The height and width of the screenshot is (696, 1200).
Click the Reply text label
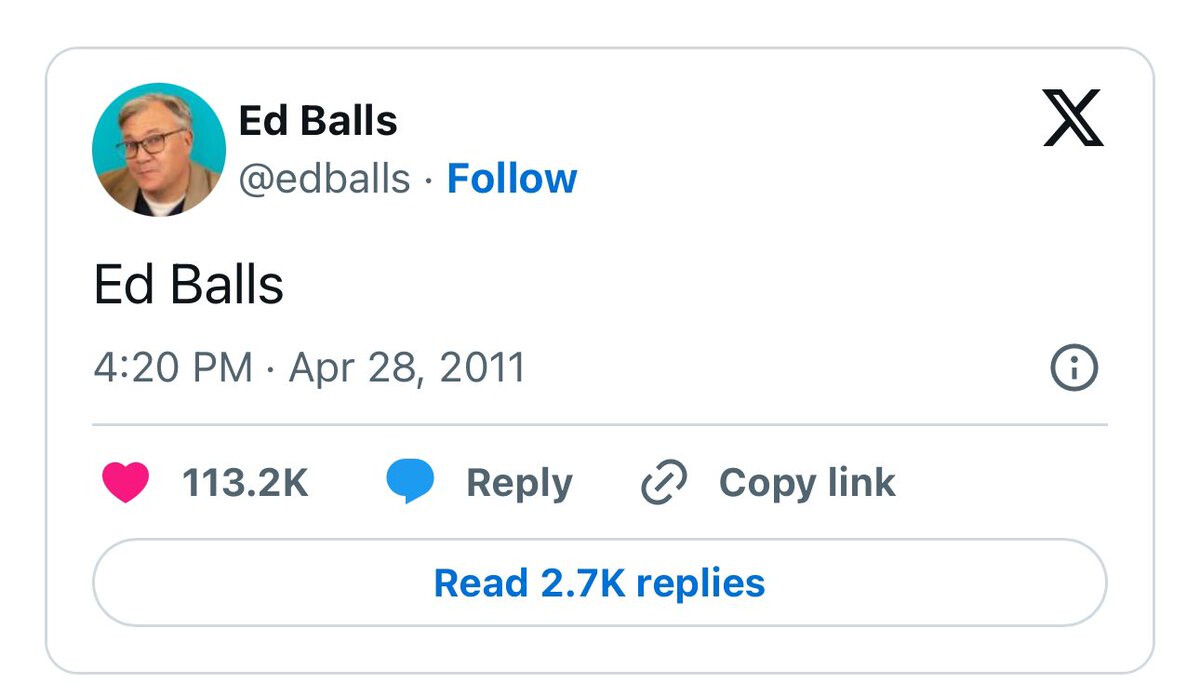tap(519, 483)
